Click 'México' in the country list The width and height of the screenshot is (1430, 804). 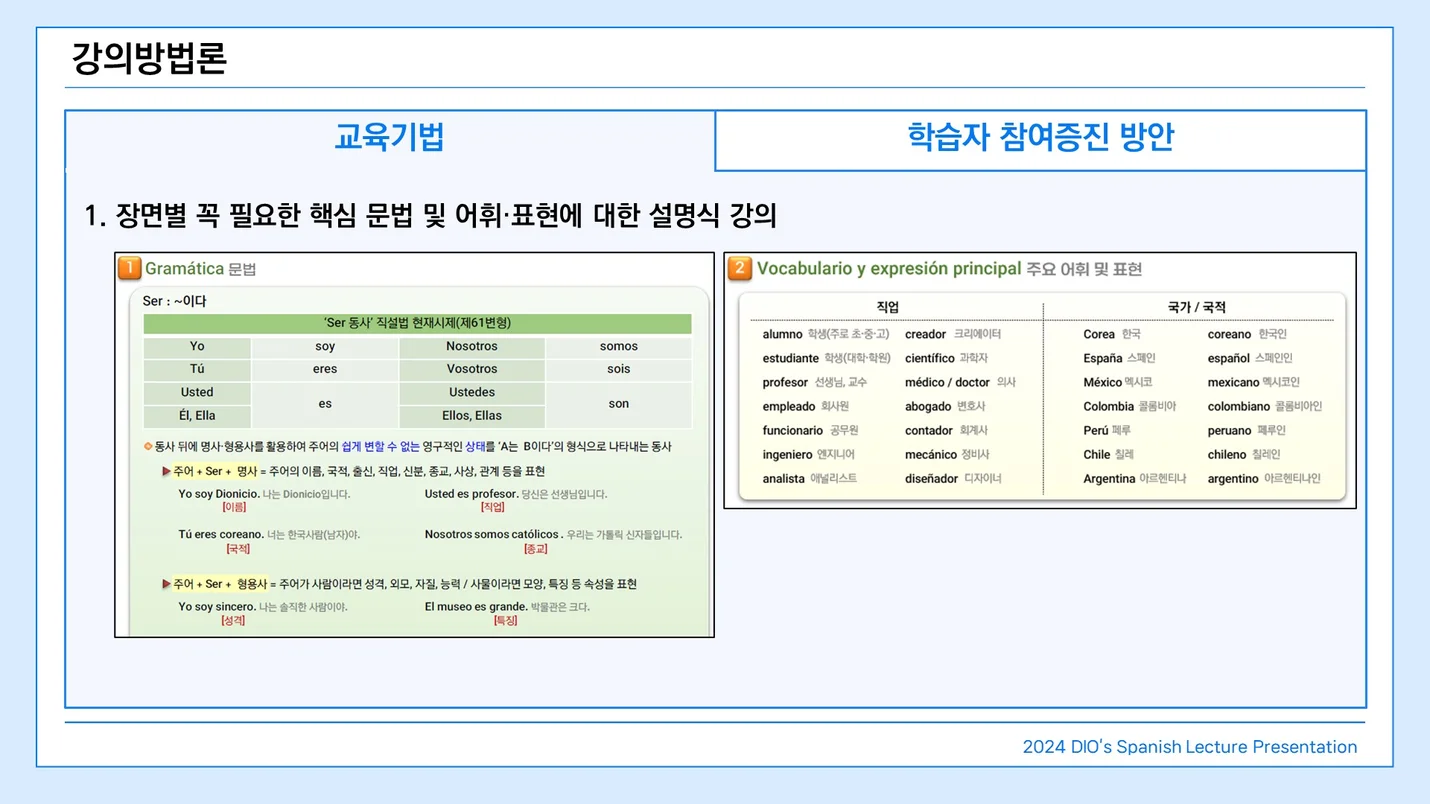click(x=1103, y=382)
